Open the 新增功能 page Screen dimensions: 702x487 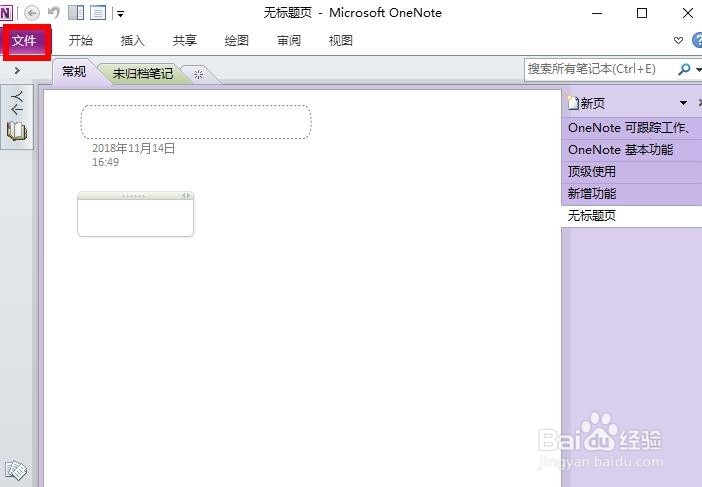(x=631, y=194)
